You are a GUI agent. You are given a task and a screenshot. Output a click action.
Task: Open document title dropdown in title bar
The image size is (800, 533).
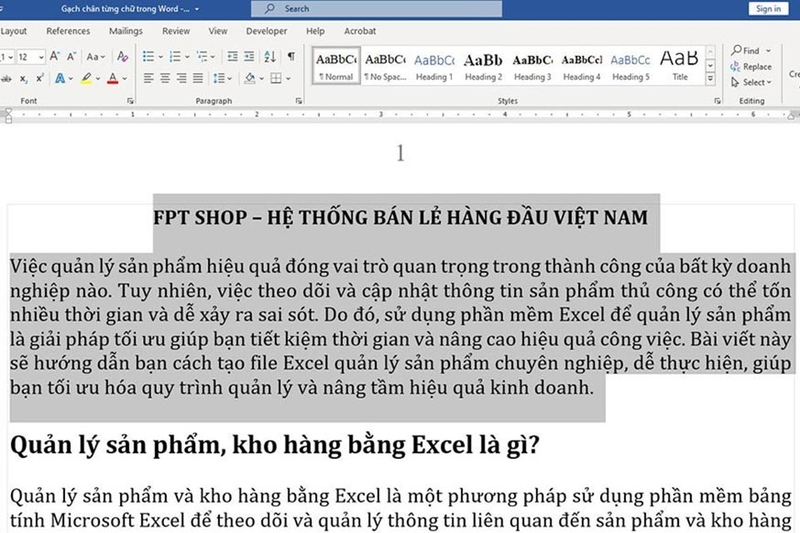click(x=197, y=9)
